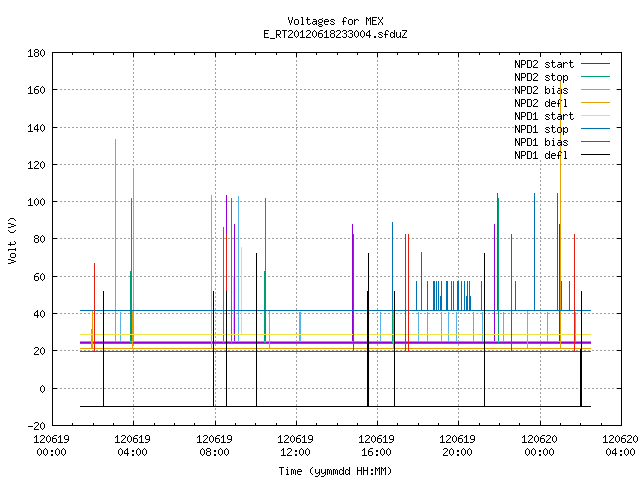Screen dimensions: 640x480
Task: Click the 180 y-axis tick label
Action: [36, 53]
